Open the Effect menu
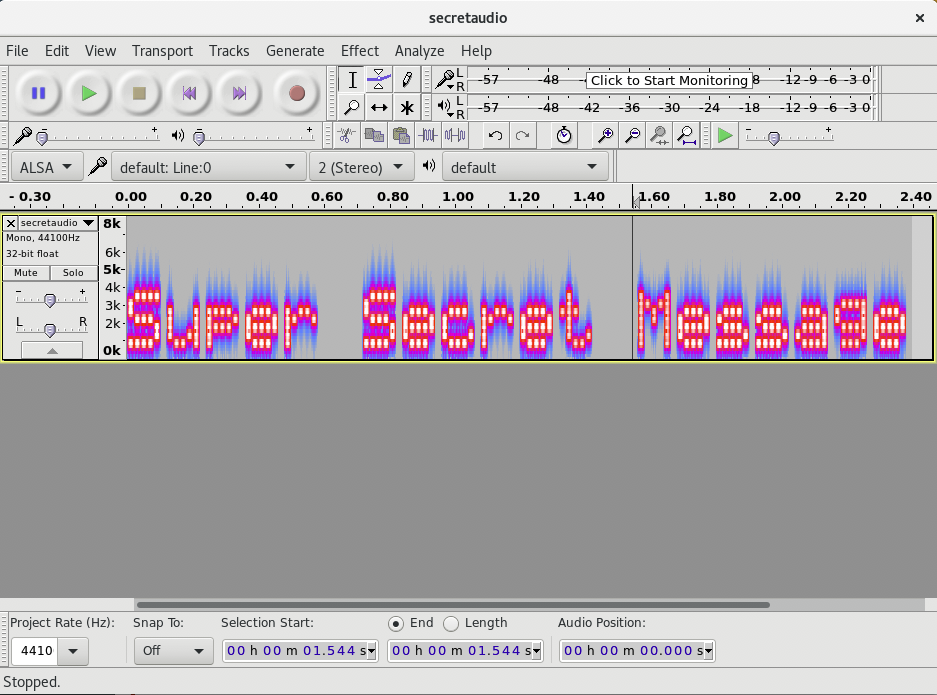 (360, 51)
